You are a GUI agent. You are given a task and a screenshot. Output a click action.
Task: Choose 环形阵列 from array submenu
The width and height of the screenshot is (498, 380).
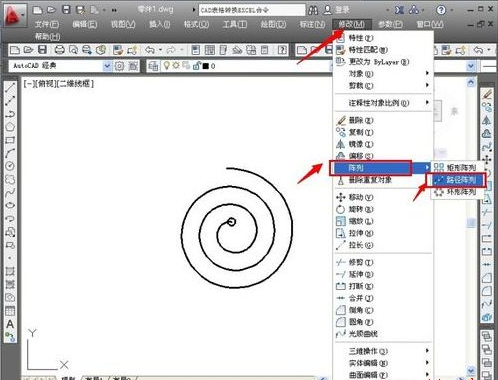click(457, 192)
